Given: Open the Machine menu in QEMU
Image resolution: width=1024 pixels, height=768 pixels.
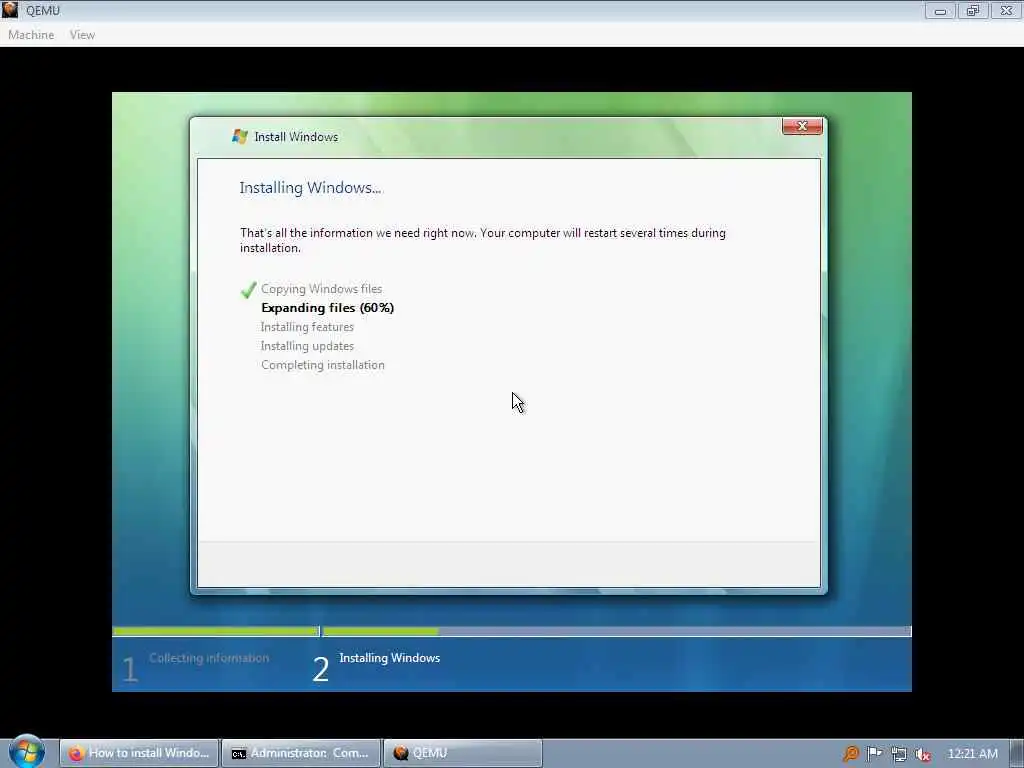Looking at the screenshot, I should [x=31, y=35].
